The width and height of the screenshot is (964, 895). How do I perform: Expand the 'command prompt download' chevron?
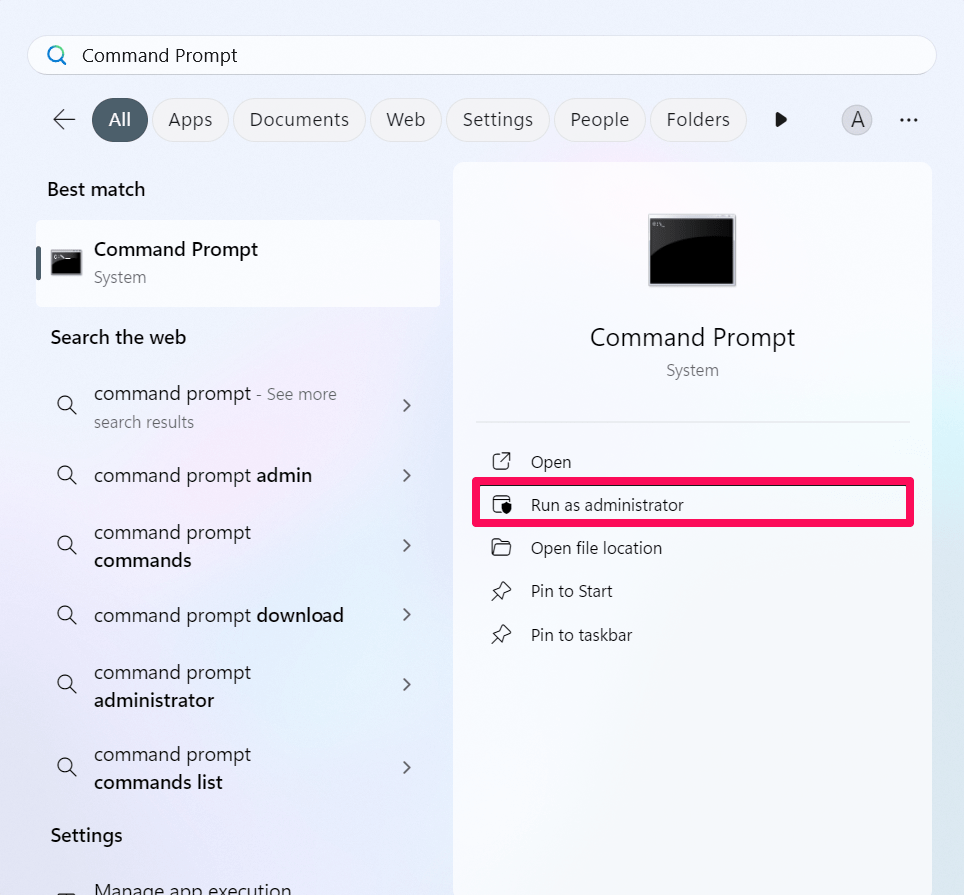point(406,615)
